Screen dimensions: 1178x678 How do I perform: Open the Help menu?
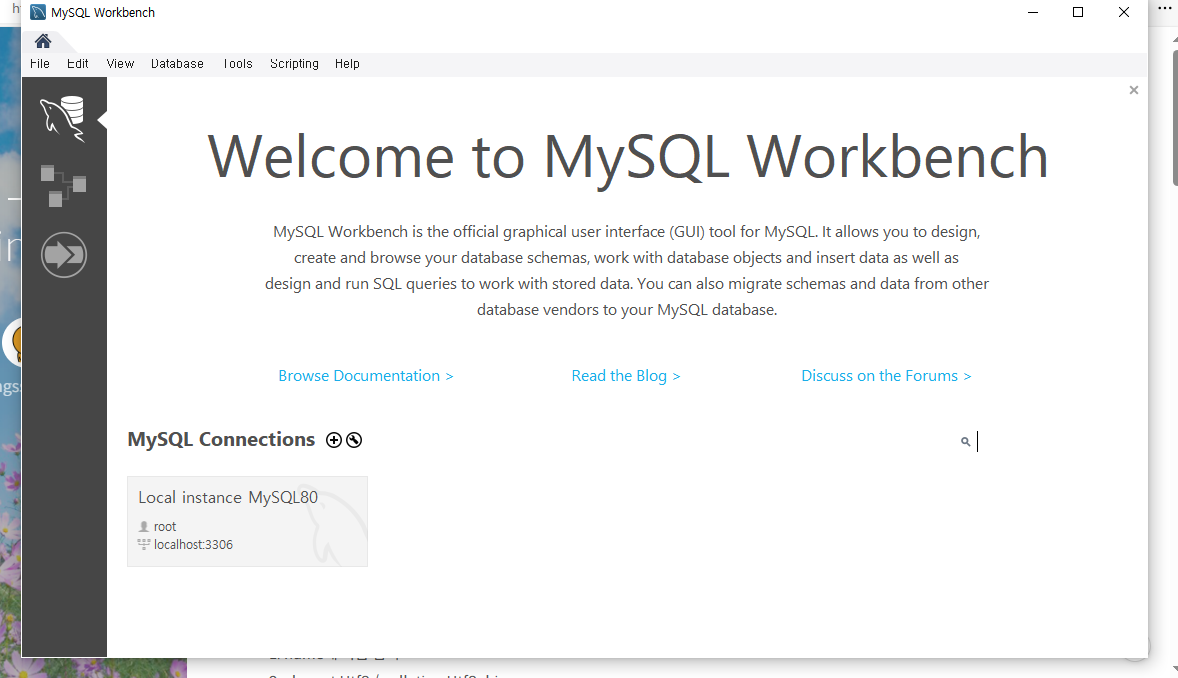(347, 64)
